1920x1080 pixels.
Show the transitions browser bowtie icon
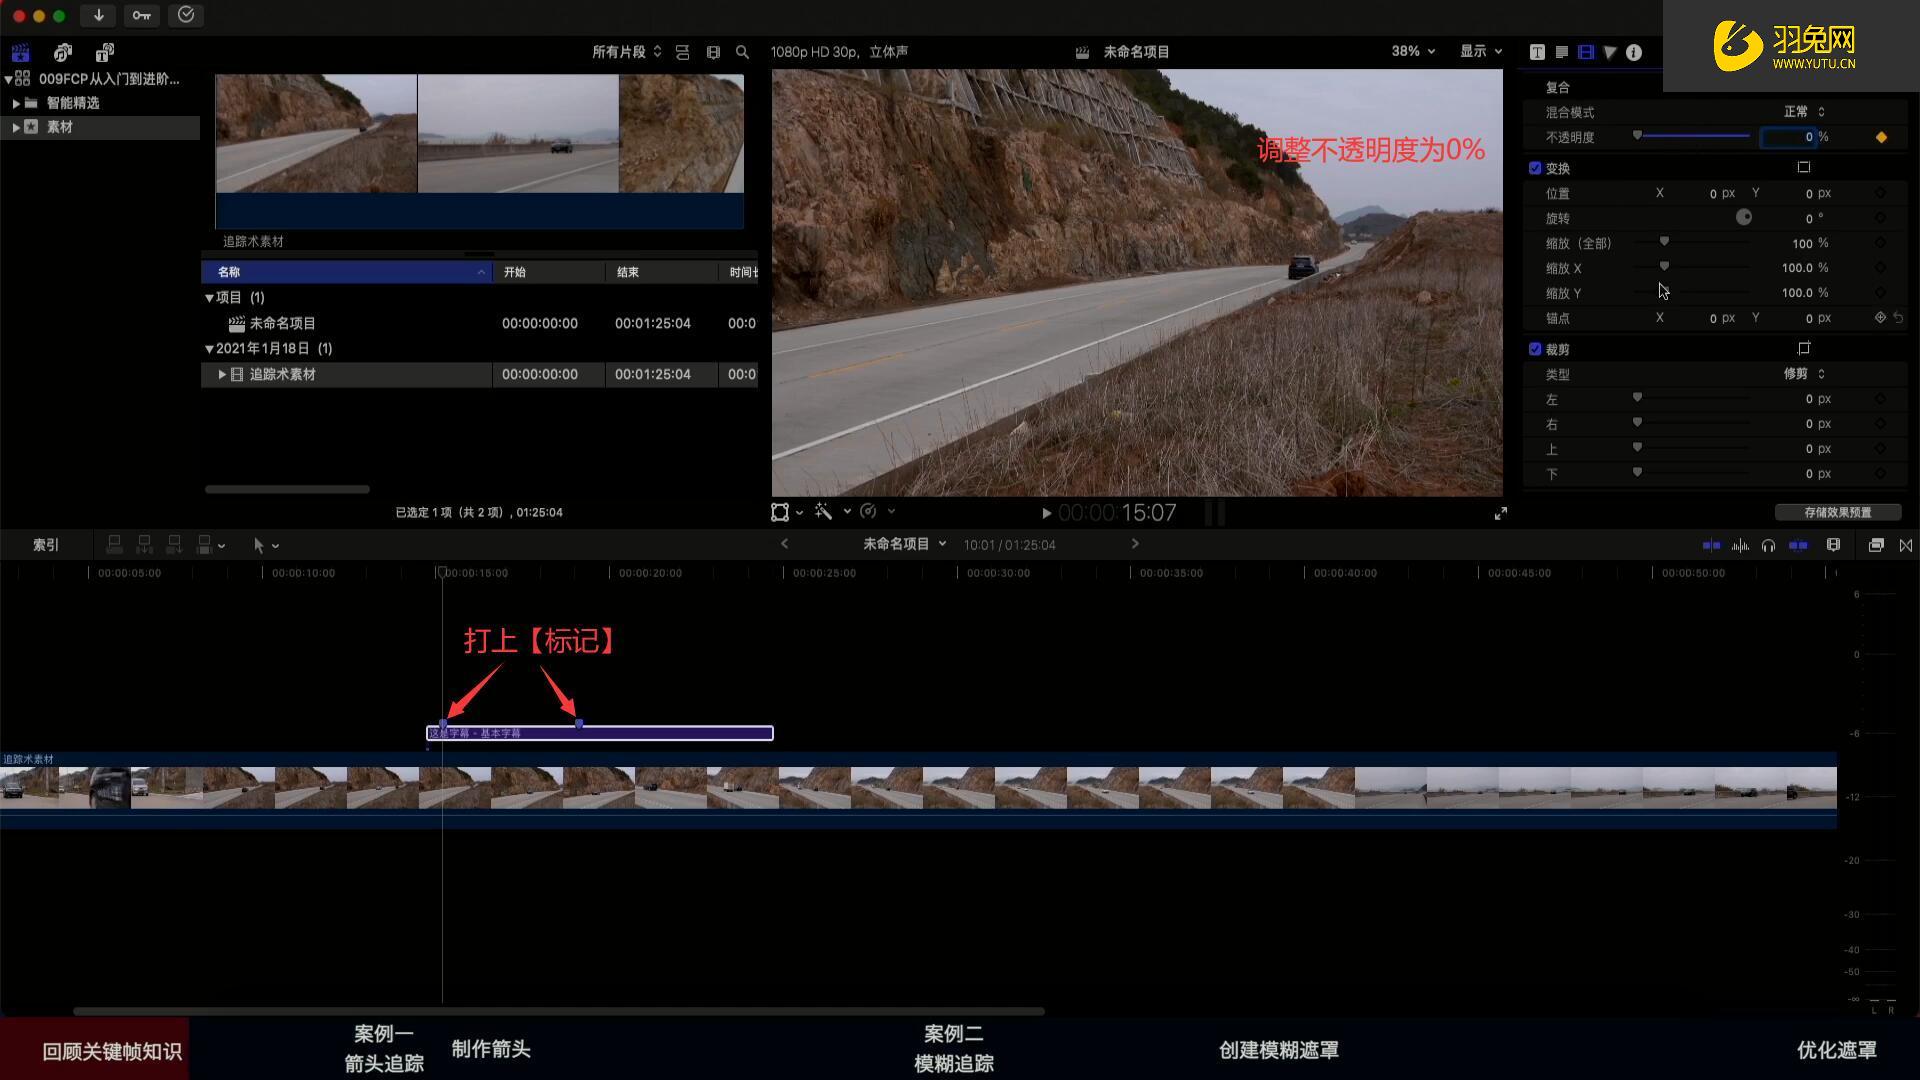point(1906,545)
